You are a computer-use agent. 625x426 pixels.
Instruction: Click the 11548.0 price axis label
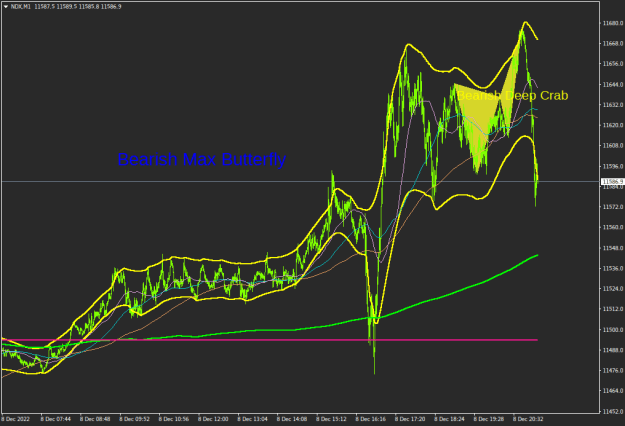613,248
